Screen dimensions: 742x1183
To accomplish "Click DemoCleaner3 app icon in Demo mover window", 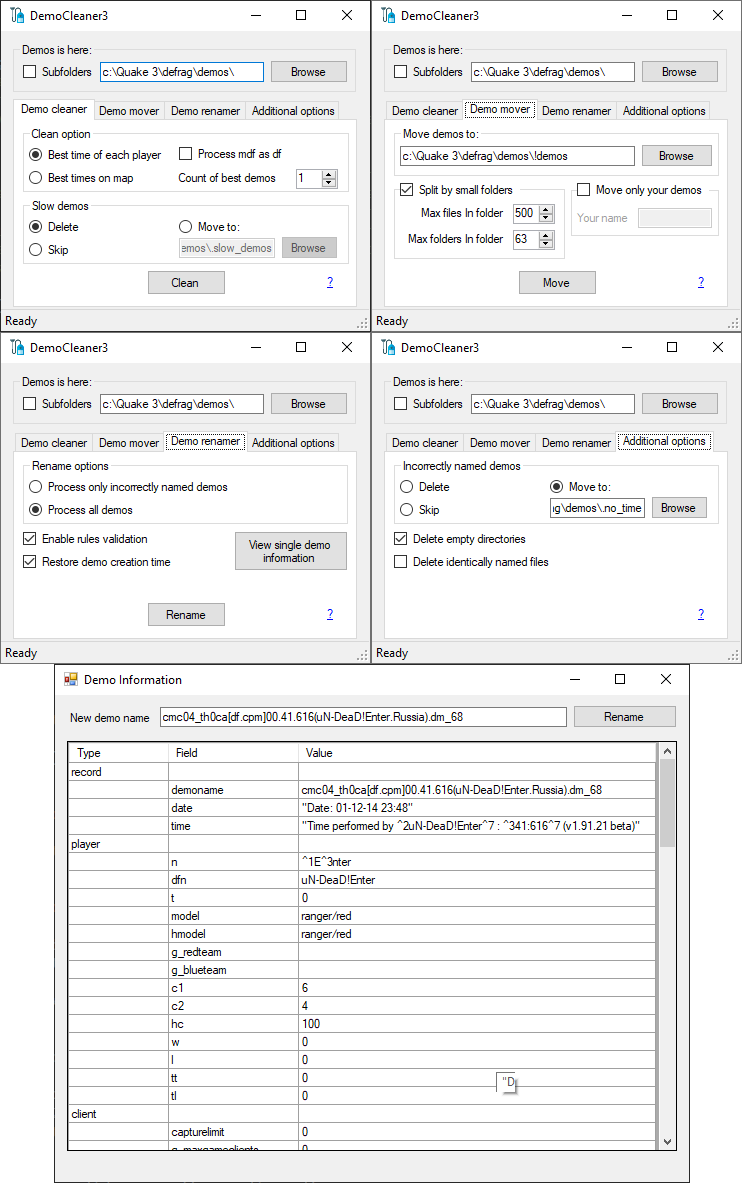I will [x=389, y=15].
